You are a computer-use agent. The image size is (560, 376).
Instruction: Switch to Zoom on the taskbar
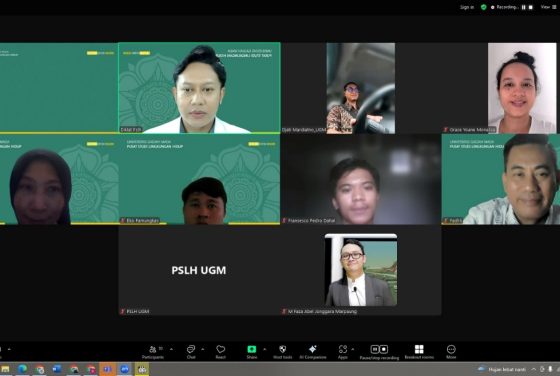tap(125, 369)
